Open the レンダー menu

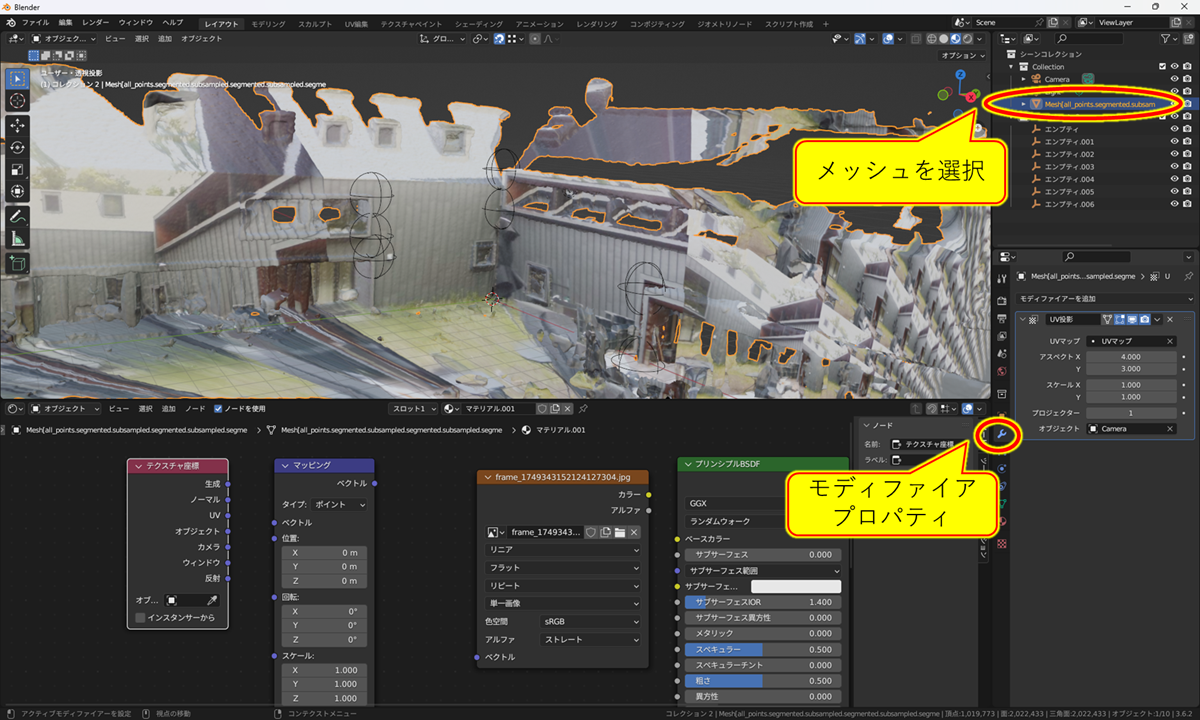96,22
